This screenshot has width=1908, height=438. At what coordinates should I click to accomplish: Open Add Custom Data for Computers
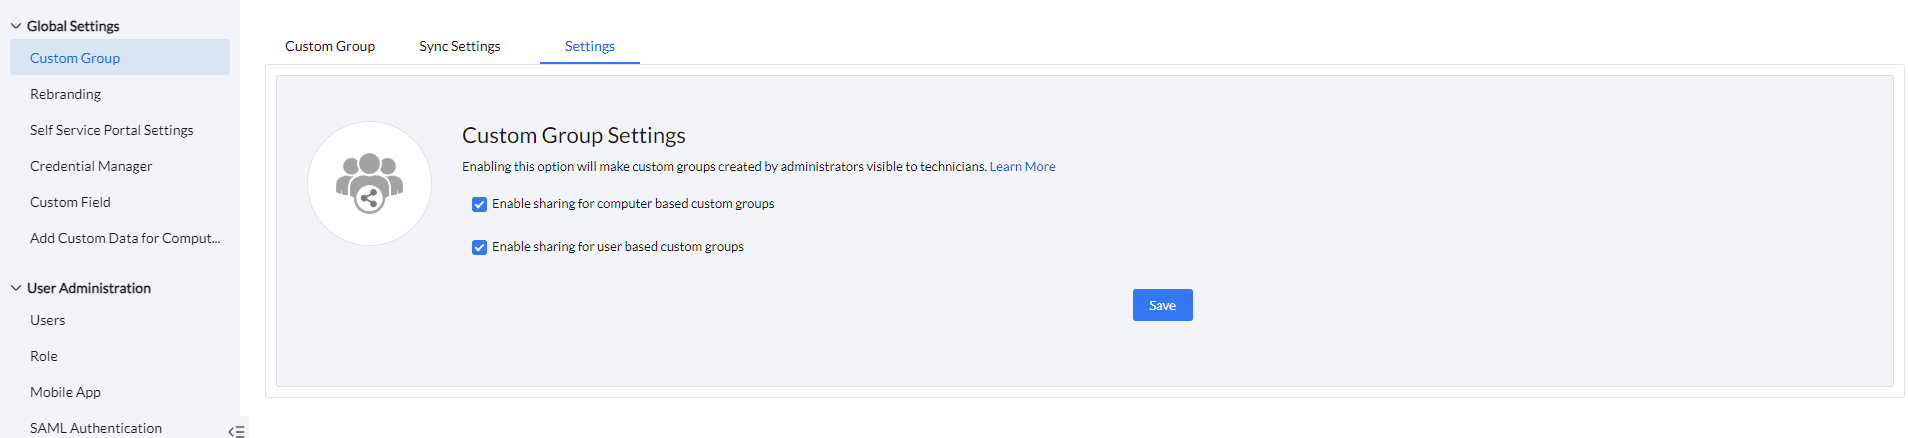(125, 238)
